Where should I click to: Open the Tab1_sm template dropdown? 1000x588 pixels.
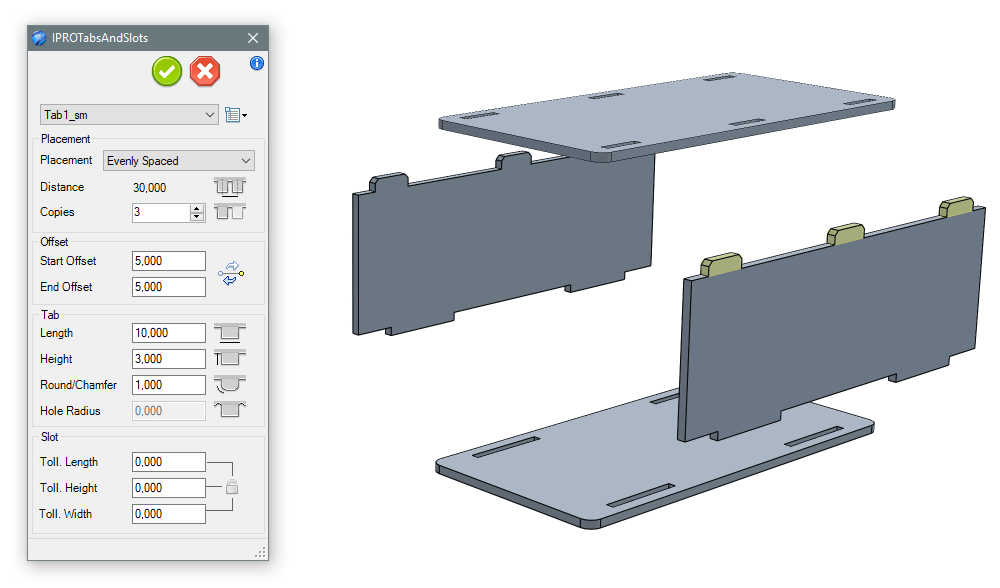(129, 115)
